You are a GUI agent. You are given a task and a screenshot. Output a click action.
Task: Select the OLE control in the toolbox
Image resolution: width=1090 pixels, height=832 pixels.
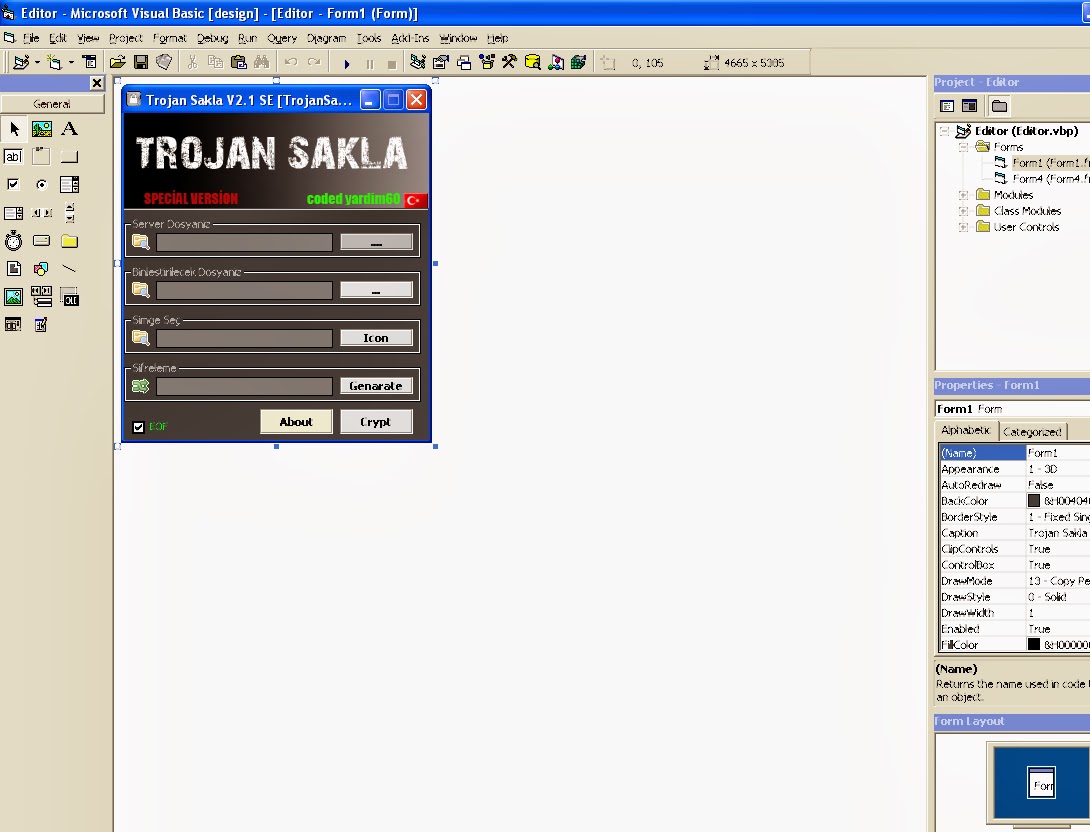click(69, 297)
